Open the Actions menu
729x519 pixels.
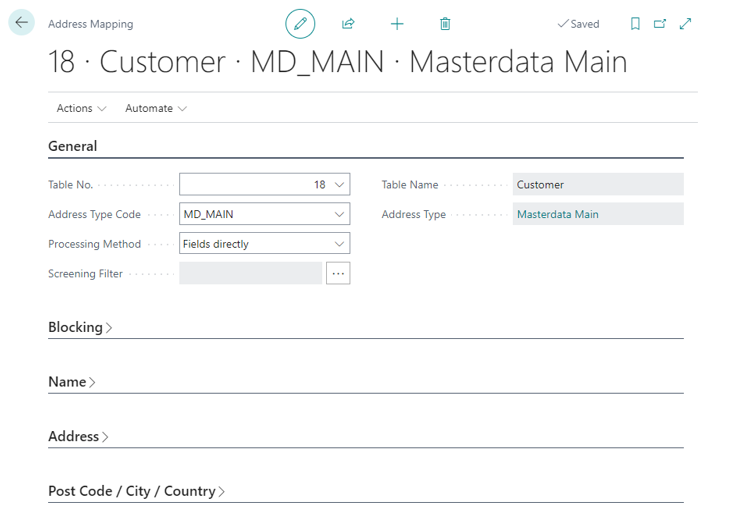(81, 108)
